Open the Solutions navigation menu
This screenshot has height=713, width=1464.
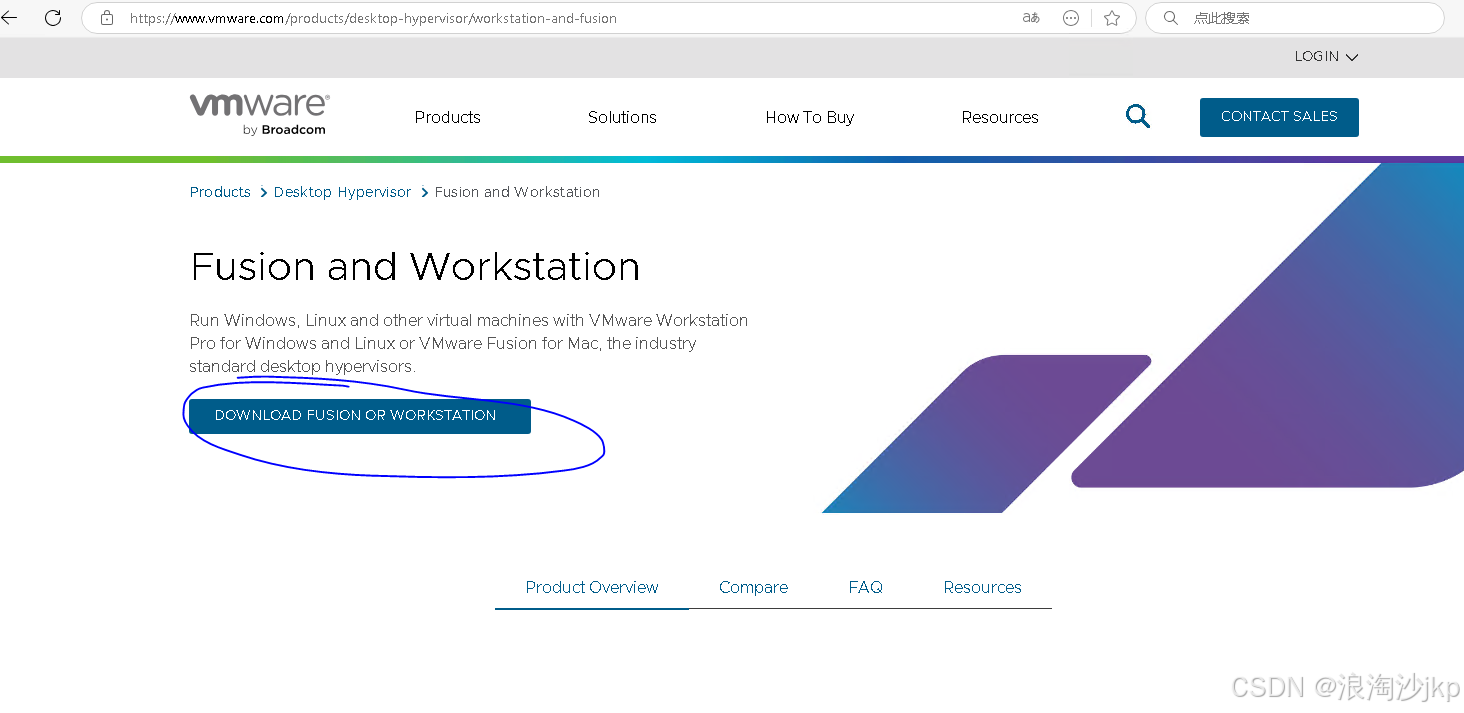622,117
